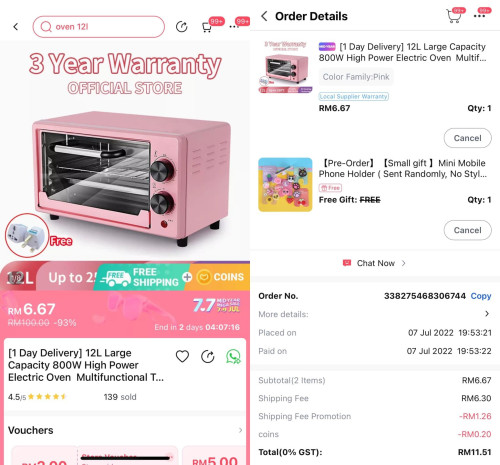Open Chat Now with seller

(374, 263)
